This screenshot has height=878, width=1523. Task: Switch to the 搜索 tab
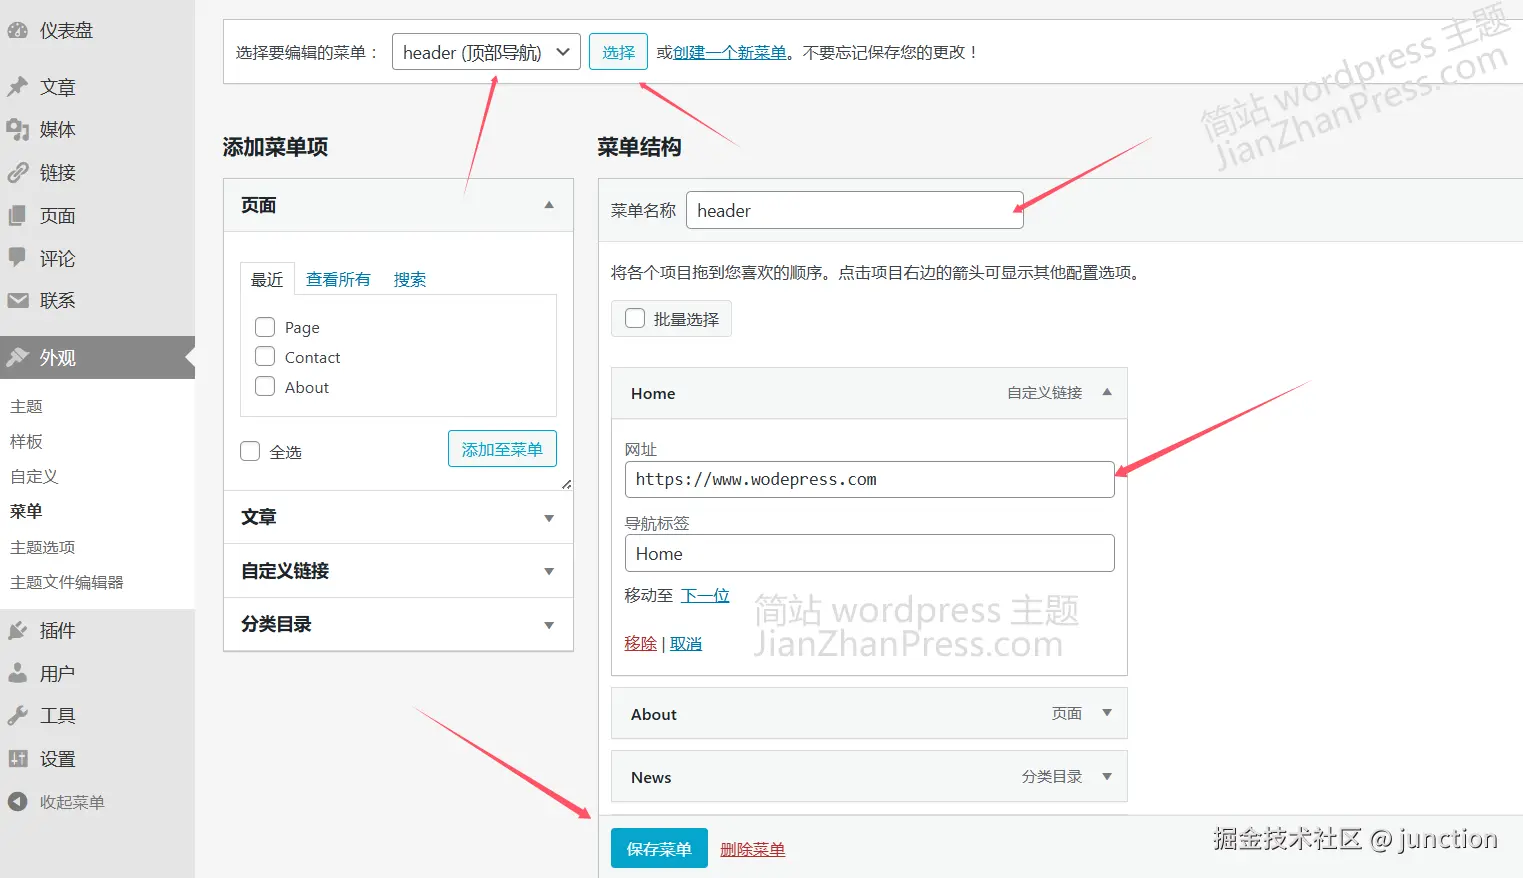pos(410,279)
